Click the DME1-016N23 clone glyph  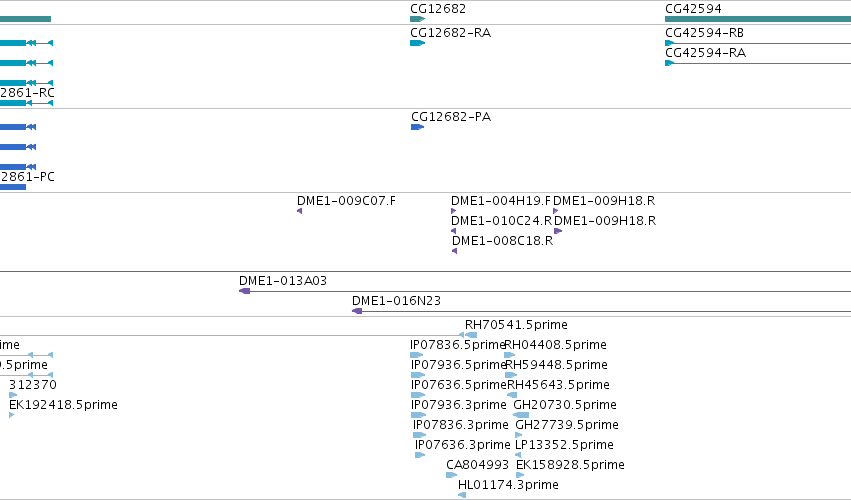(x=601, y=311)
